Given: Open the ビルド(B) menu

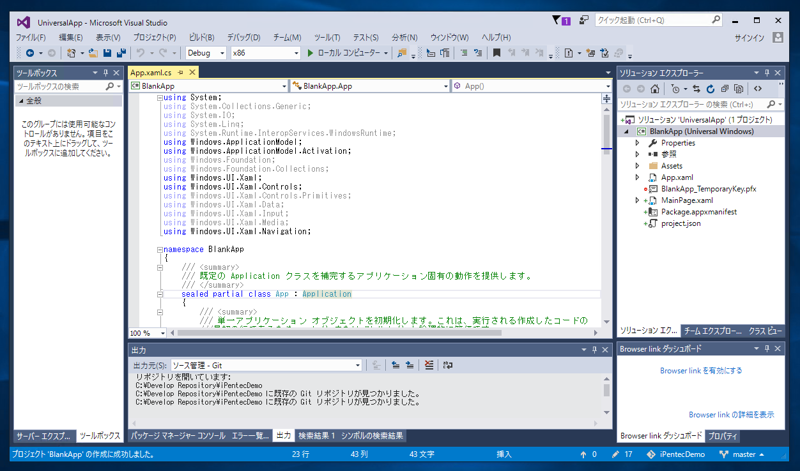Looking at the screenshot, I should point(202,37).
